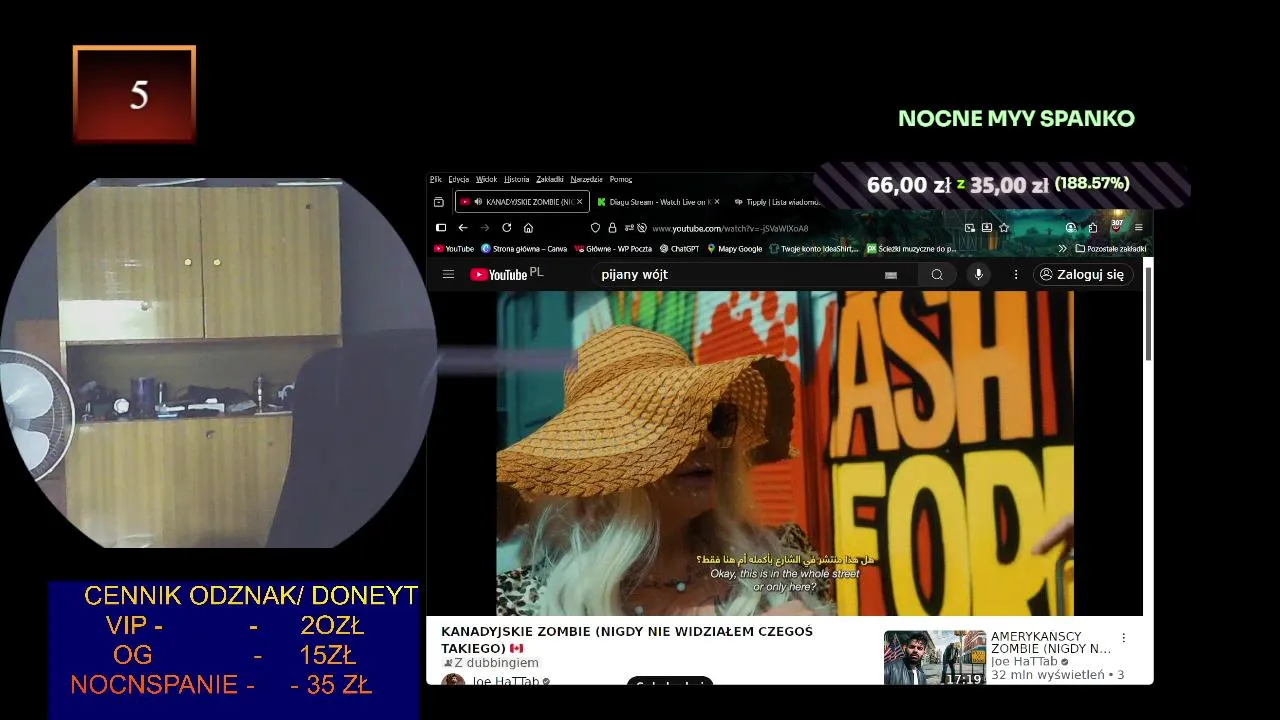Open the Historia menu
The image size is (1280, 720).
pos(517,179)
